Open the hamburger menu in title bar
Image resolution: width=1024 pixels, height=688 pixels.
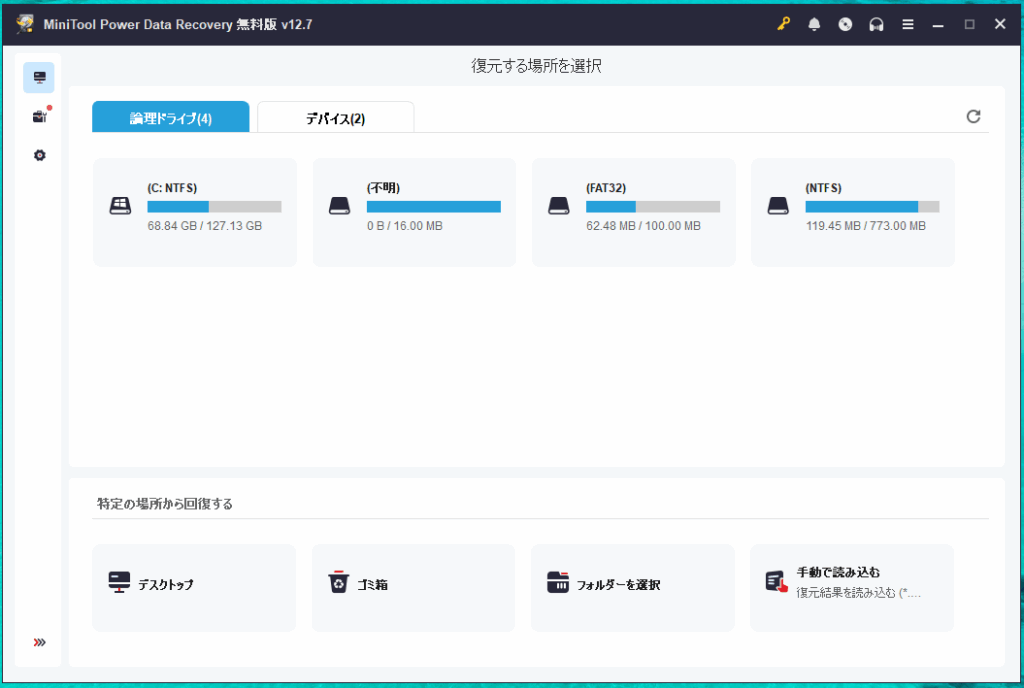click(907, 24)
